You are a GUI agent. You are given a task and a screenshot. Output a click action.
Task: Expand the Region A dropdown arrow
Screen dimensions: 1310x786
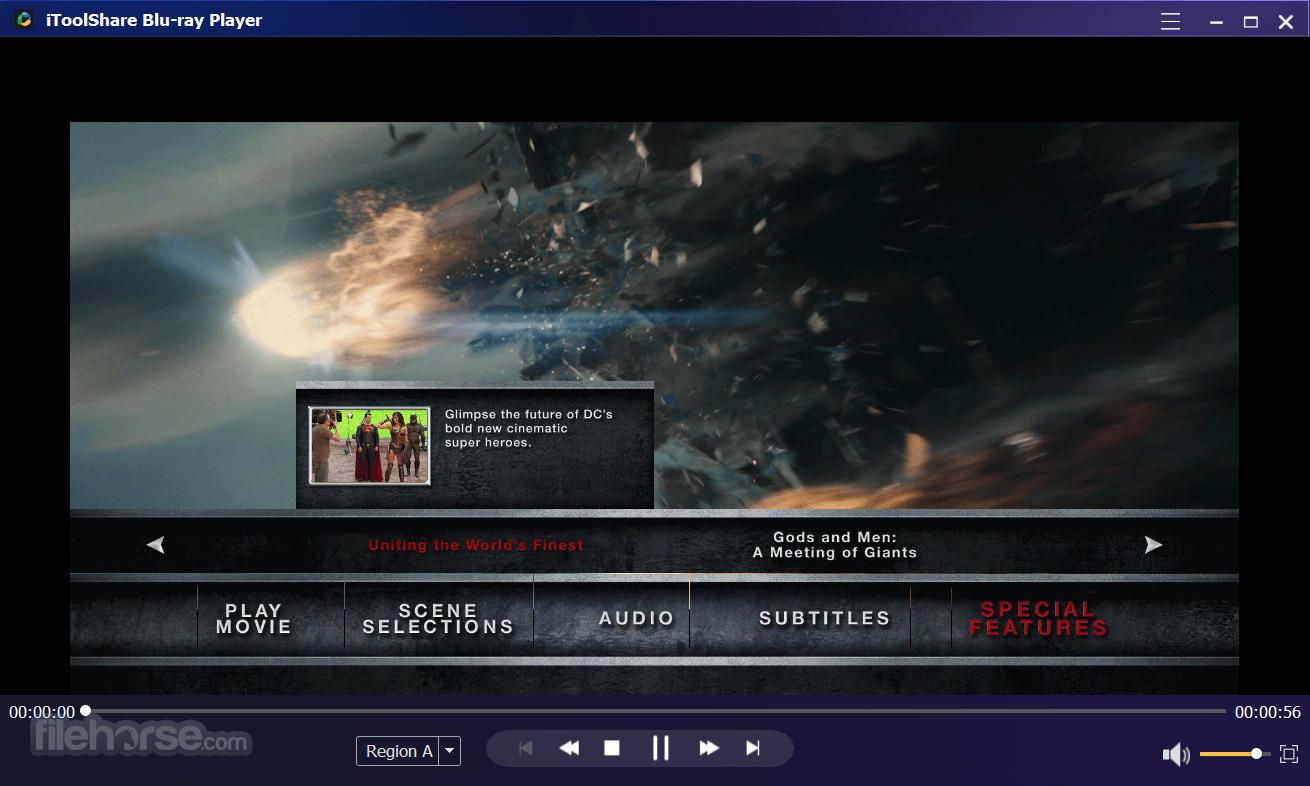450,751
